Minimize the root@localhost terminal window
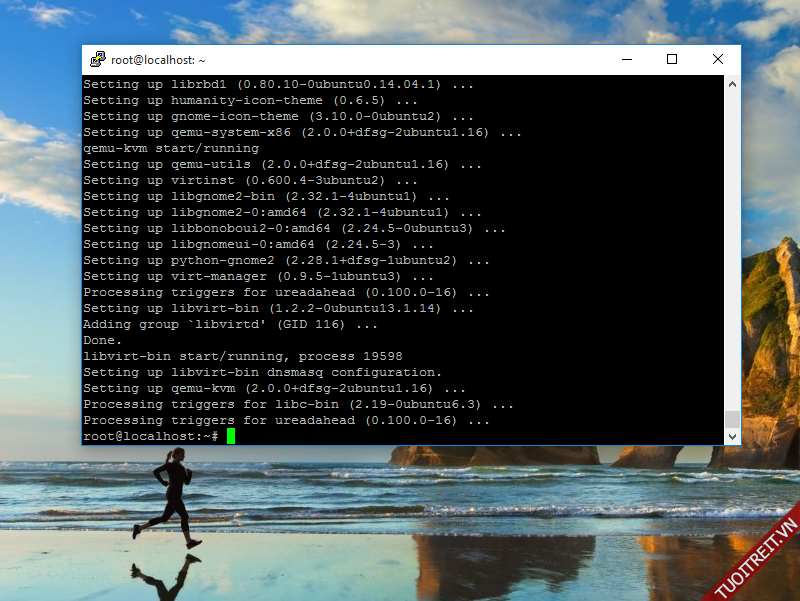 click(626, 60)
